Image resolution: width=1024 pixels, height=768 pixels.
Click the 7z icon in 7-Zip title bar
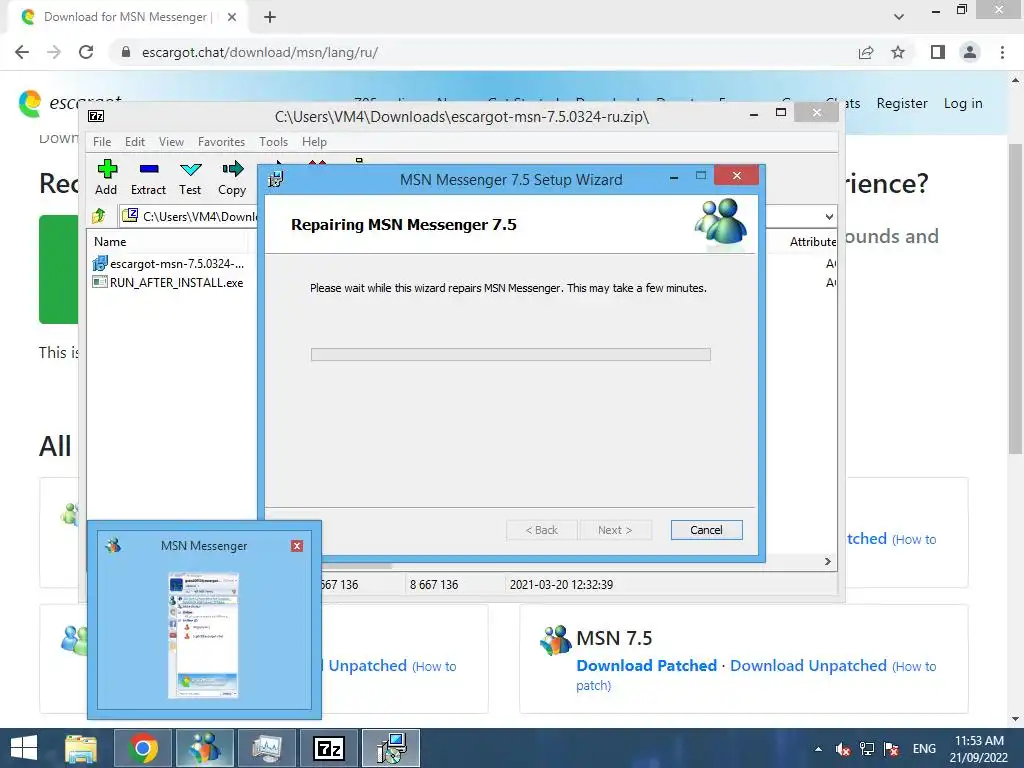coord(96,116)
